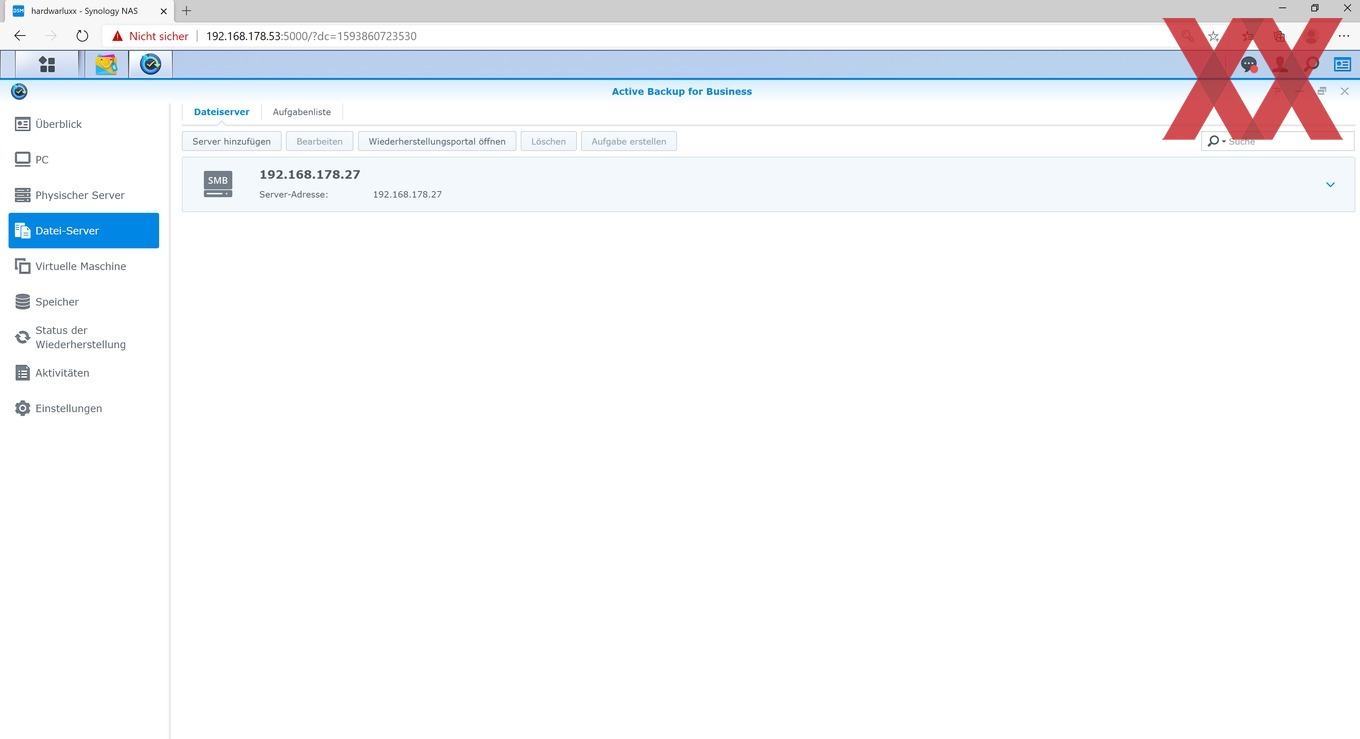
Task: Click the Aktivitäten list icon
Action: (x=22, y=373)
